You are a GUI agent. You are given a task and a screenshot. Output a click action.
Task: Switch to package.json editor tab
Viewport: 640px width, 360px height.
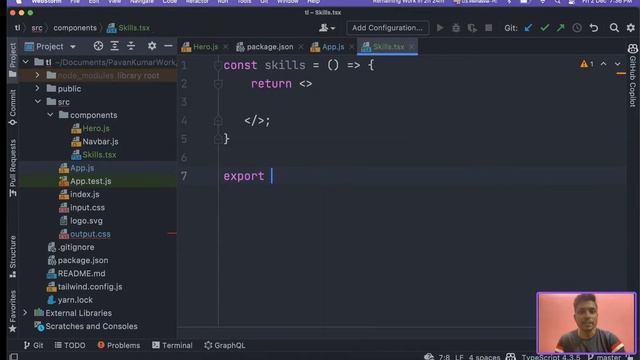[x=270, y=47]
